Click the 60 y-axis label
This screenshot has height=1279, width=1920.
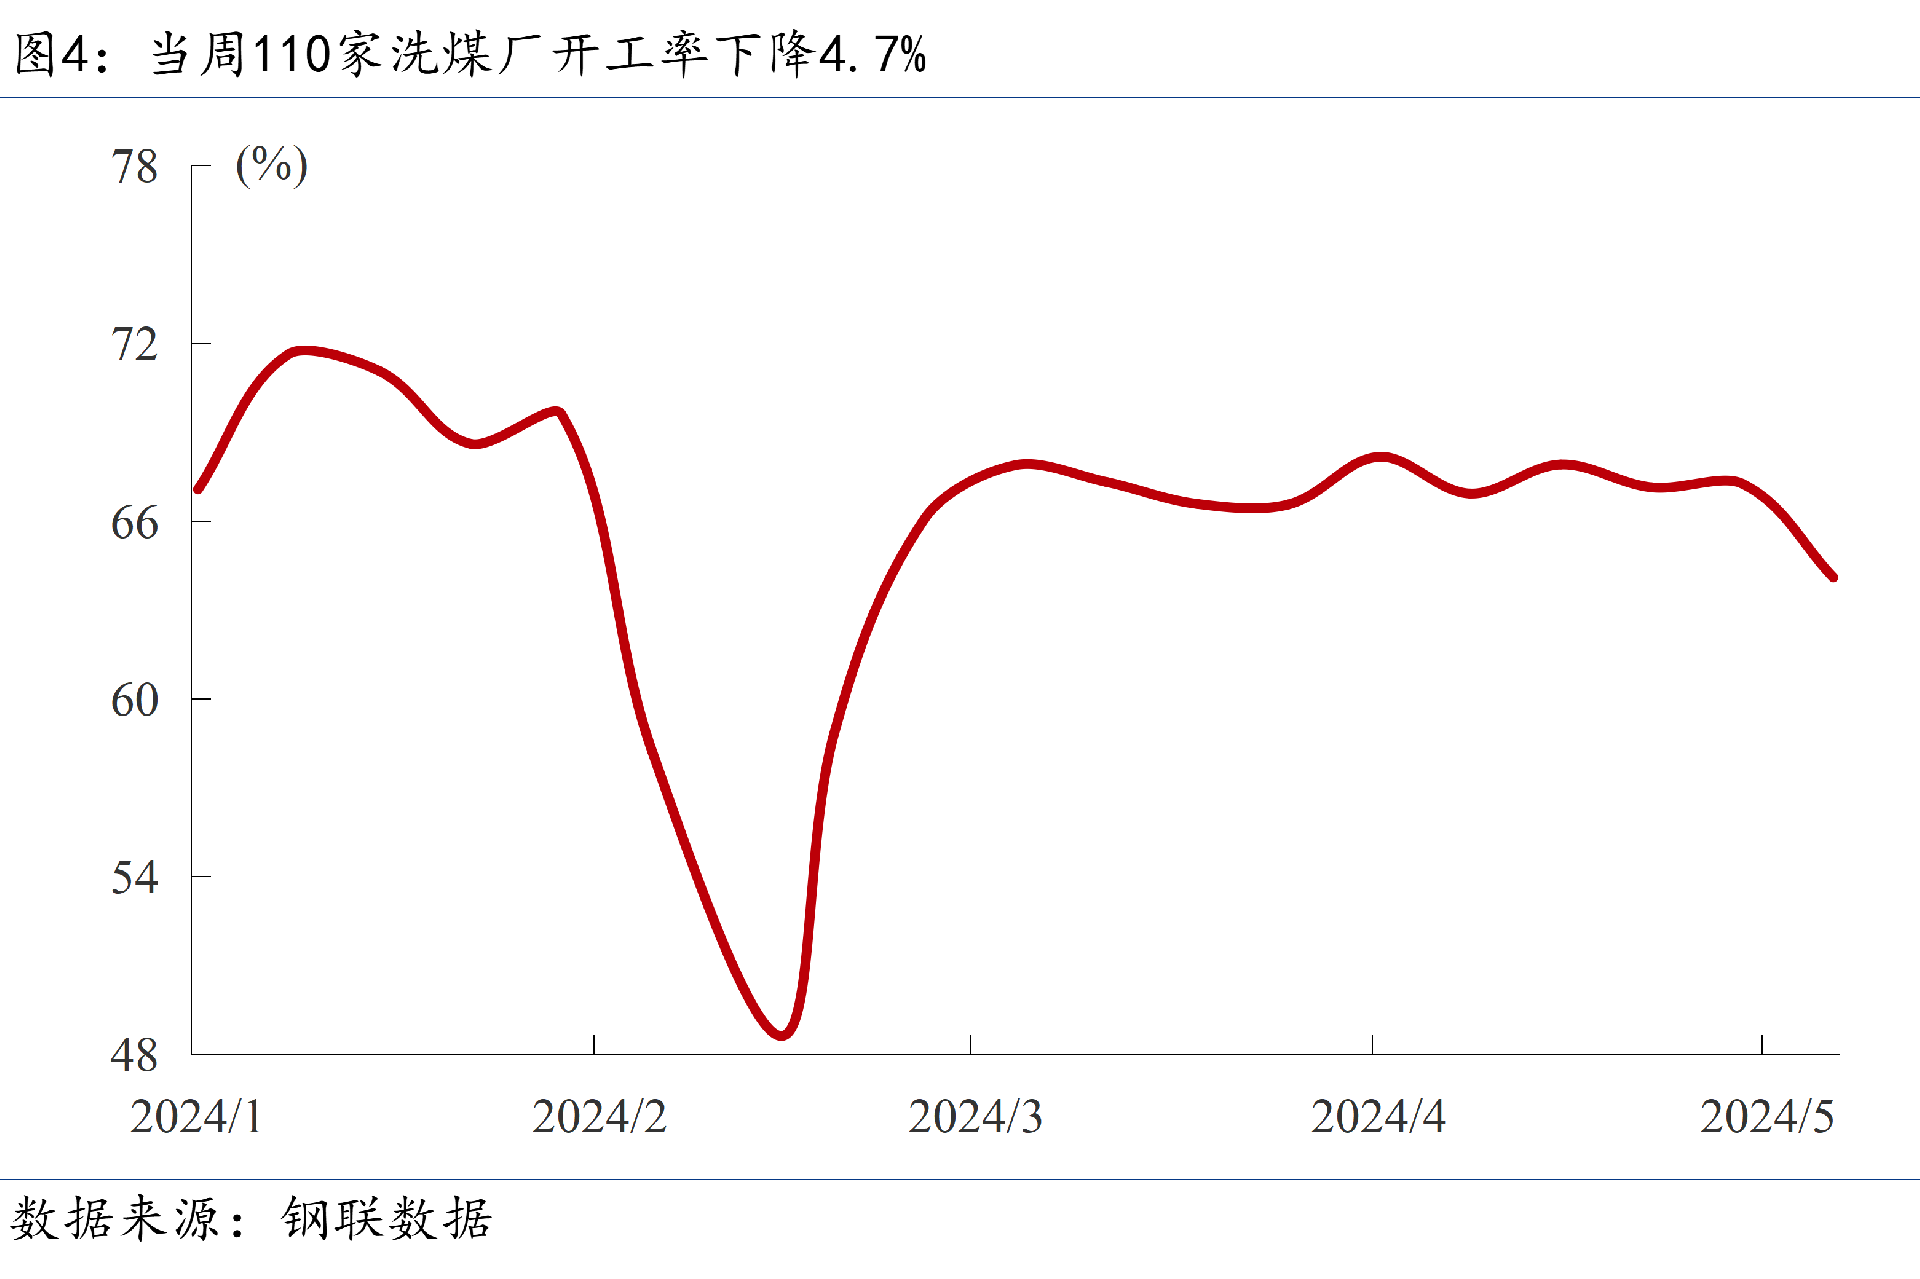point(134,700)
